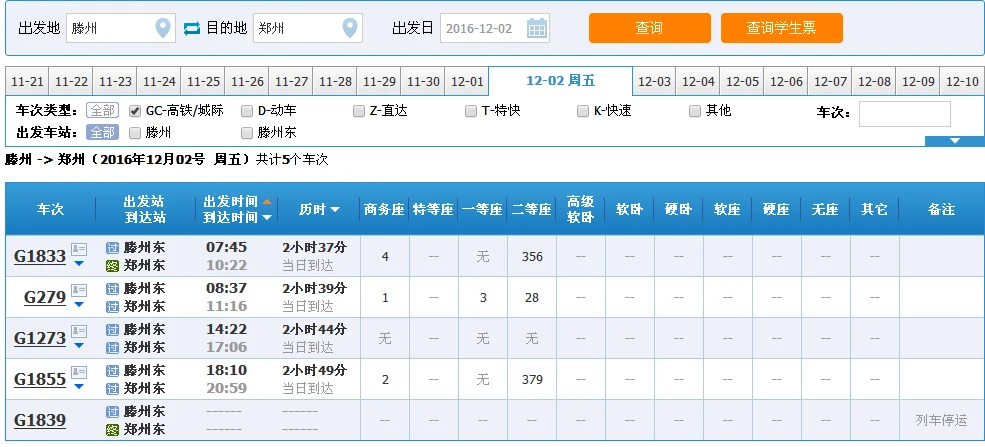Select the 11-30 date tab
This screenshot has height=447, width=985.
point(423,82)
